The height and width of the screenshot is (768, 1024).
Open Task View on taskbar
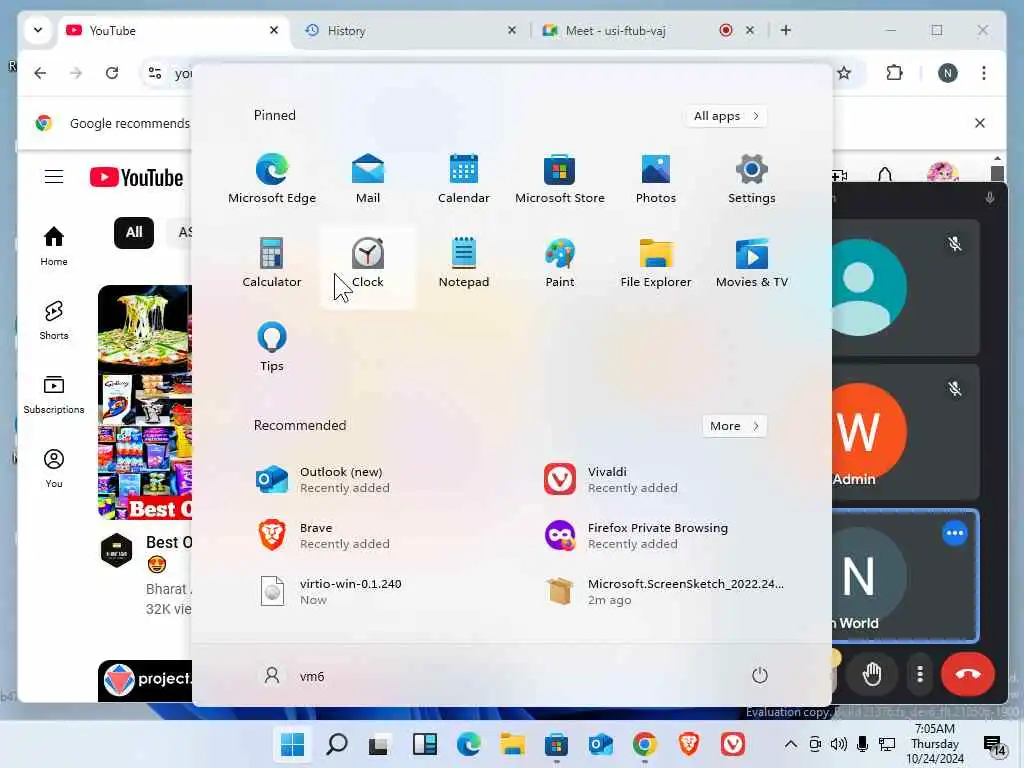[x=379, y=744]
